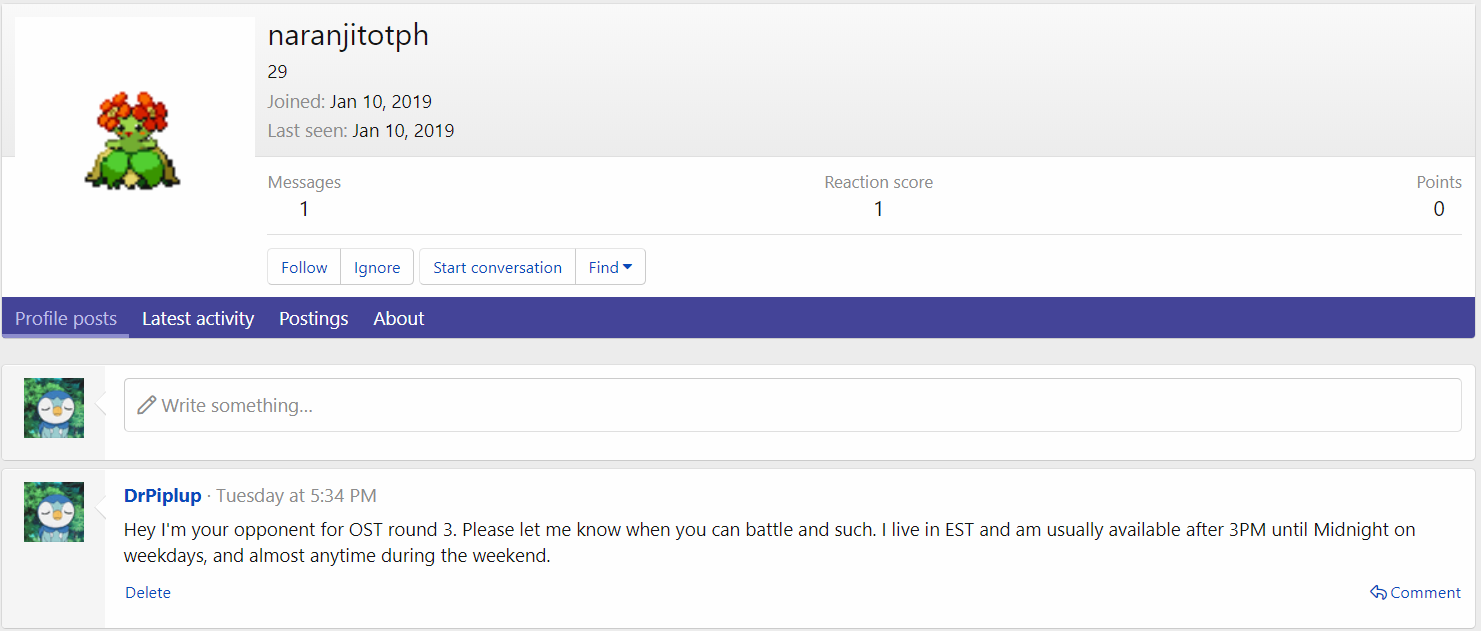Click the Reaction score value
1481x631 pixels.
878,209
